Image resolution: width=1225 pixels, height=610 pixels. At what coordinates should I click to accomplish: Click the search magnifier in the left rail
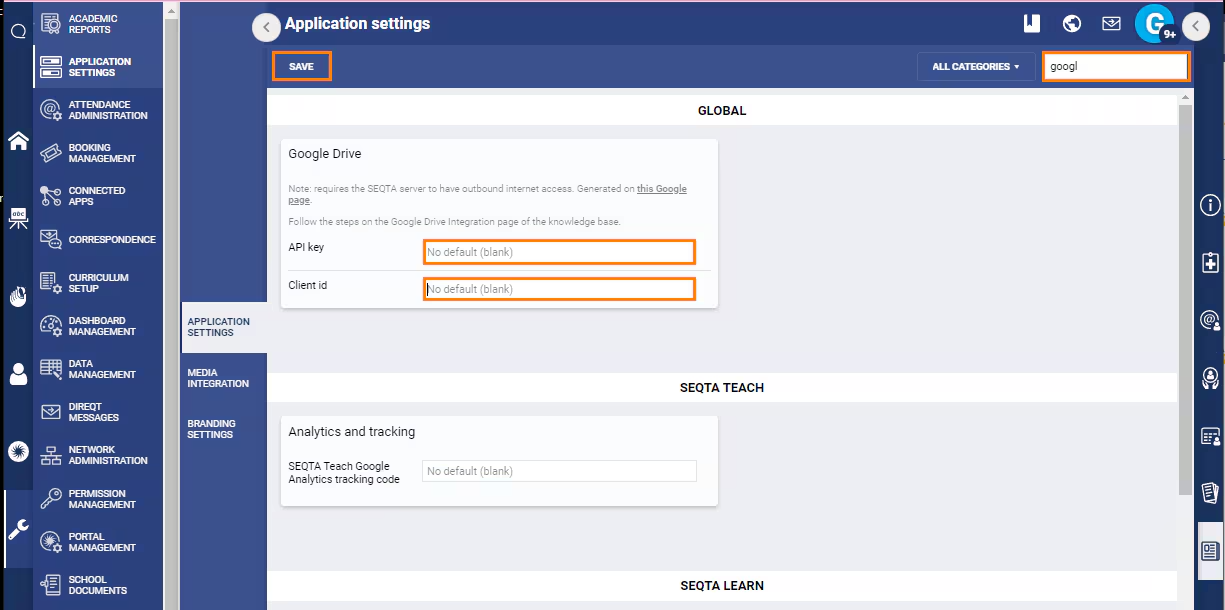click(x=18, y=31)
